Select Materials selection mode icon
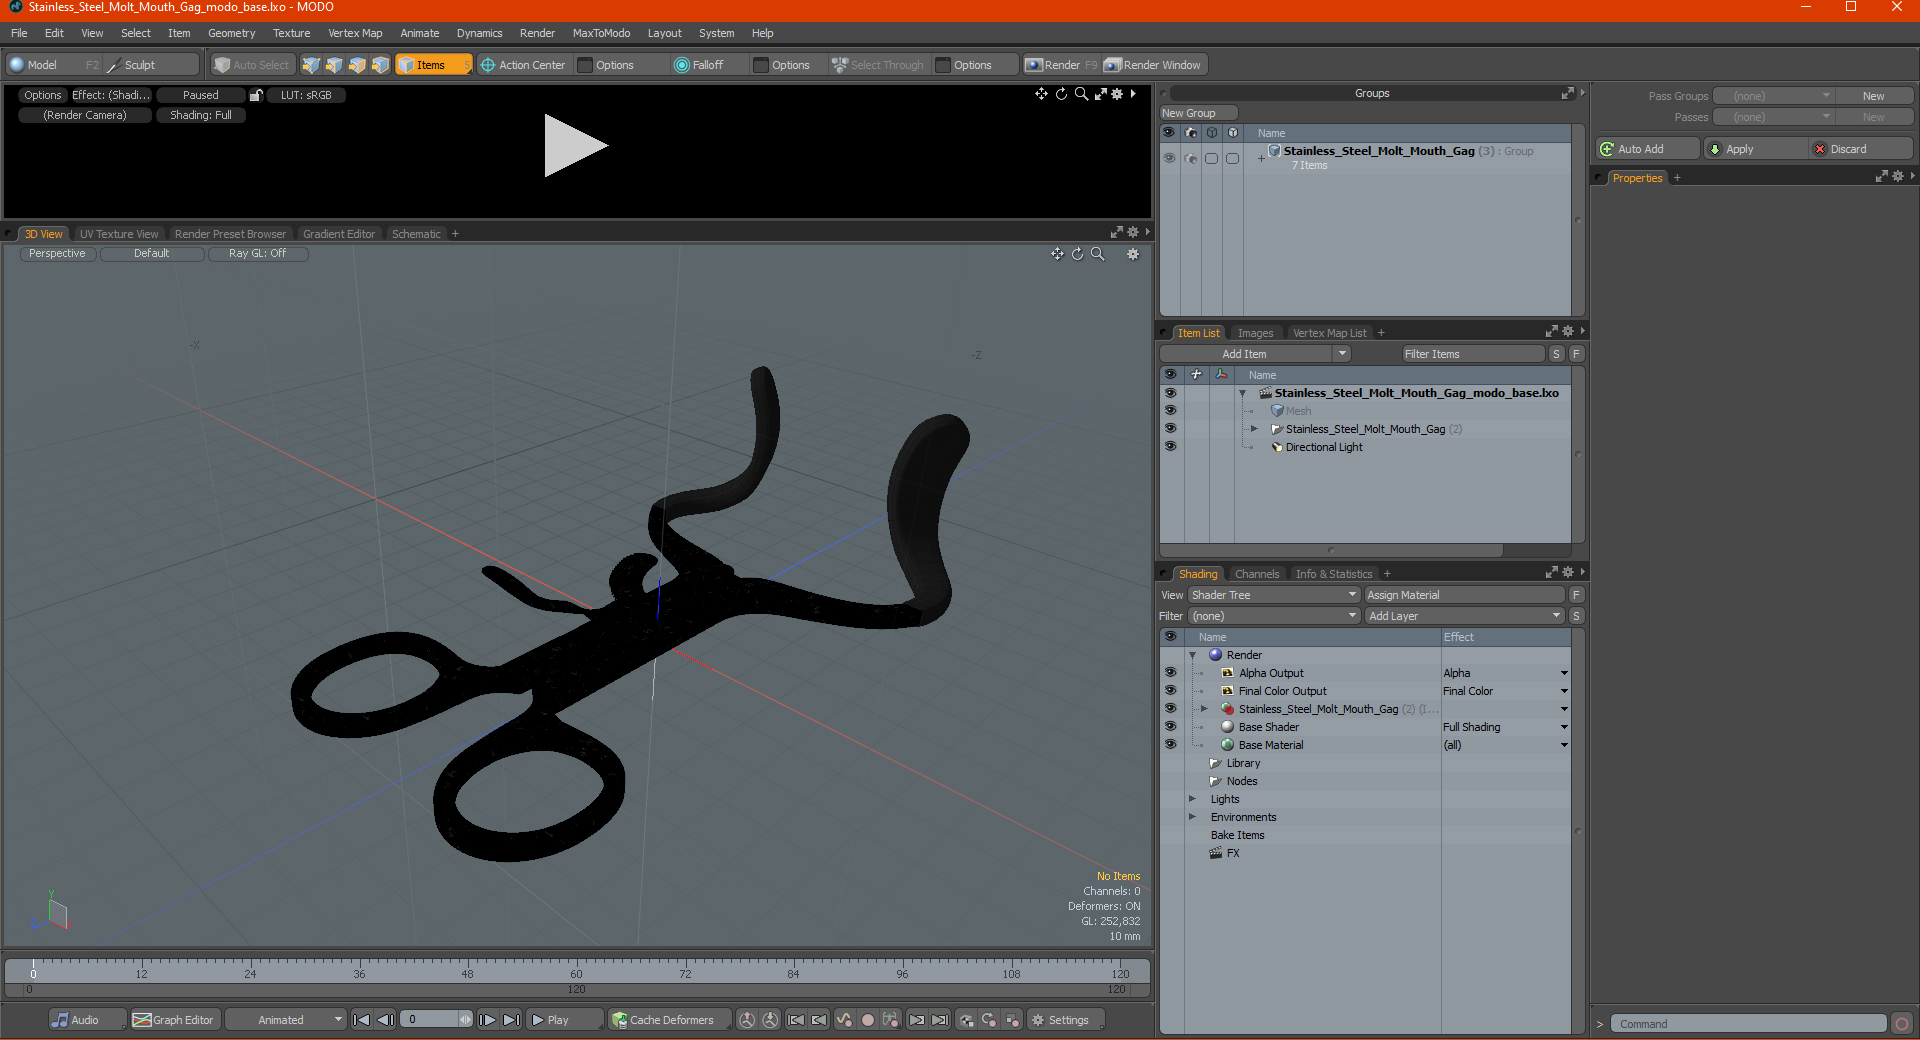The height and width of the screenshot is (1040, 1920). pos(380,65)
